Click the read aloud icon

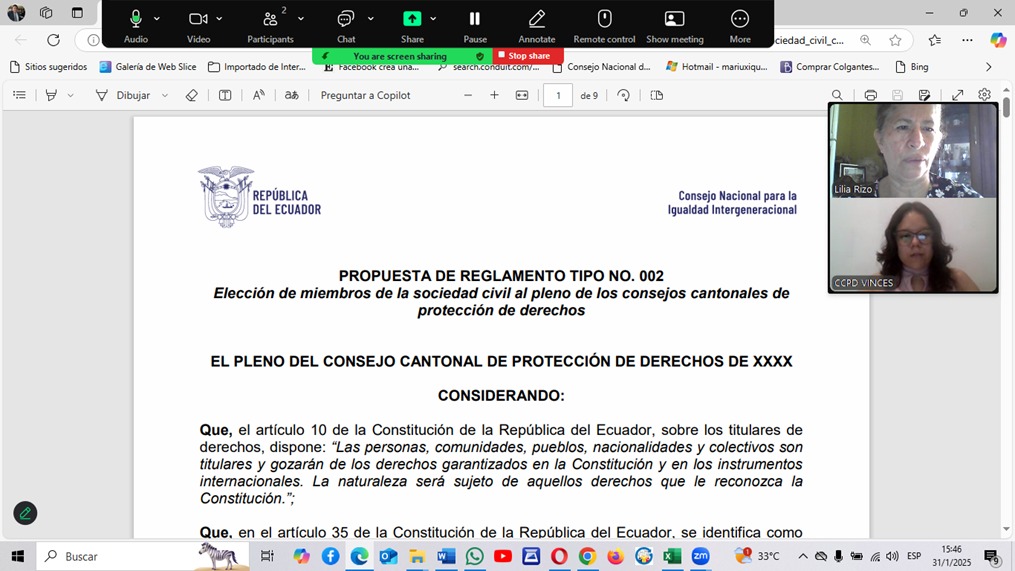(258, 95)
